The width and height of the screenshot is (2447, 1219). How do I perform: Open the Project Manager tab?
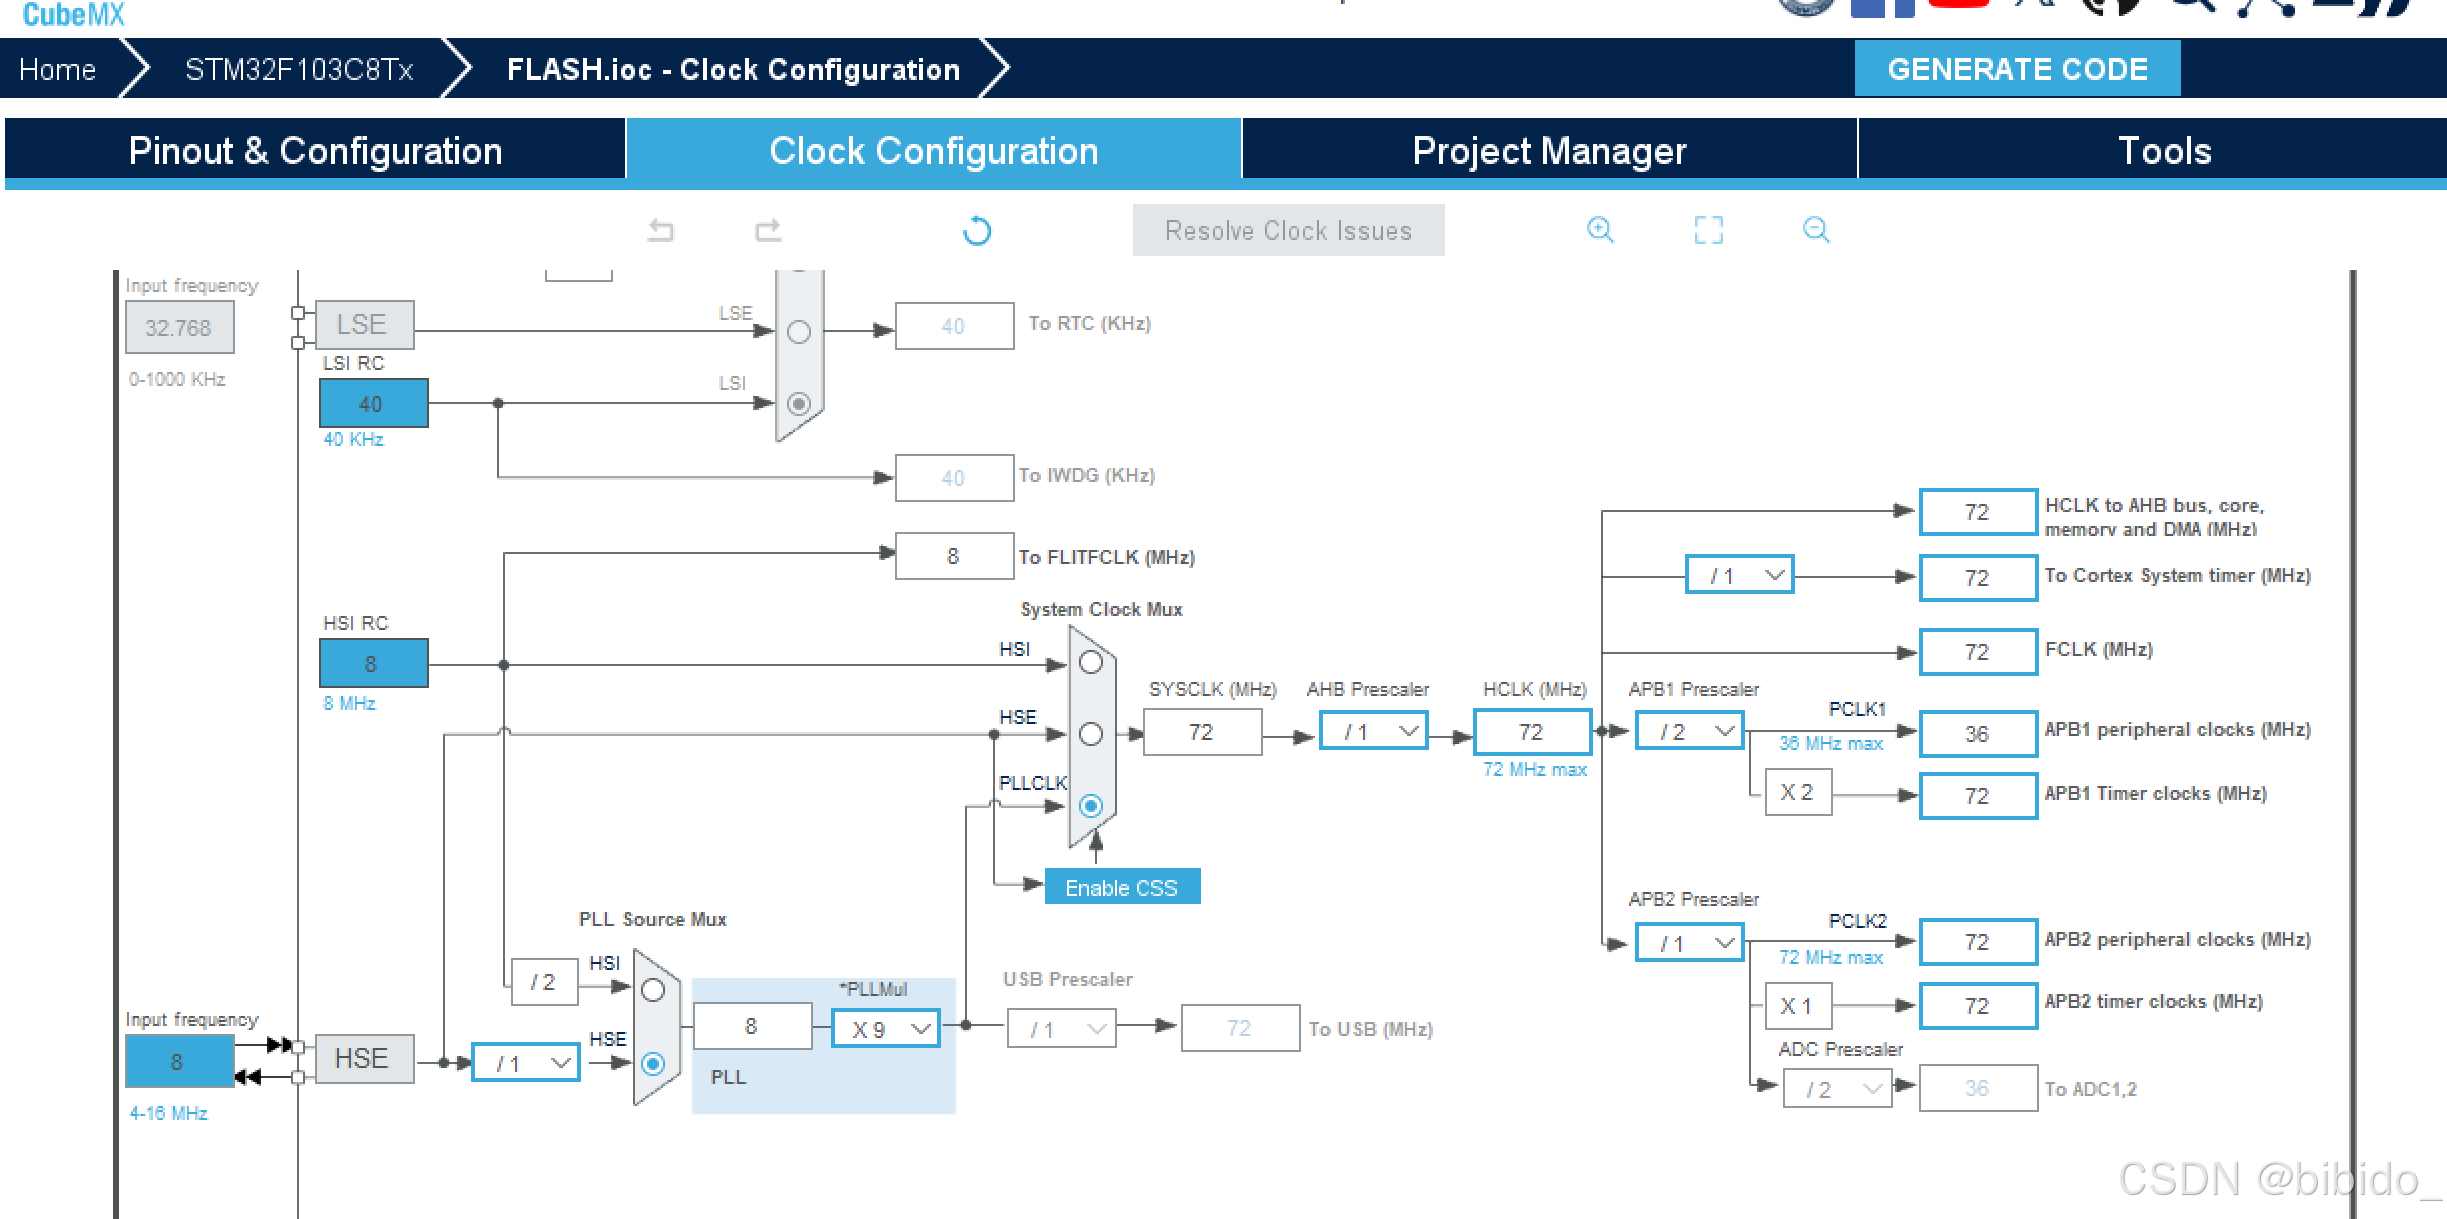(1549, 150)
